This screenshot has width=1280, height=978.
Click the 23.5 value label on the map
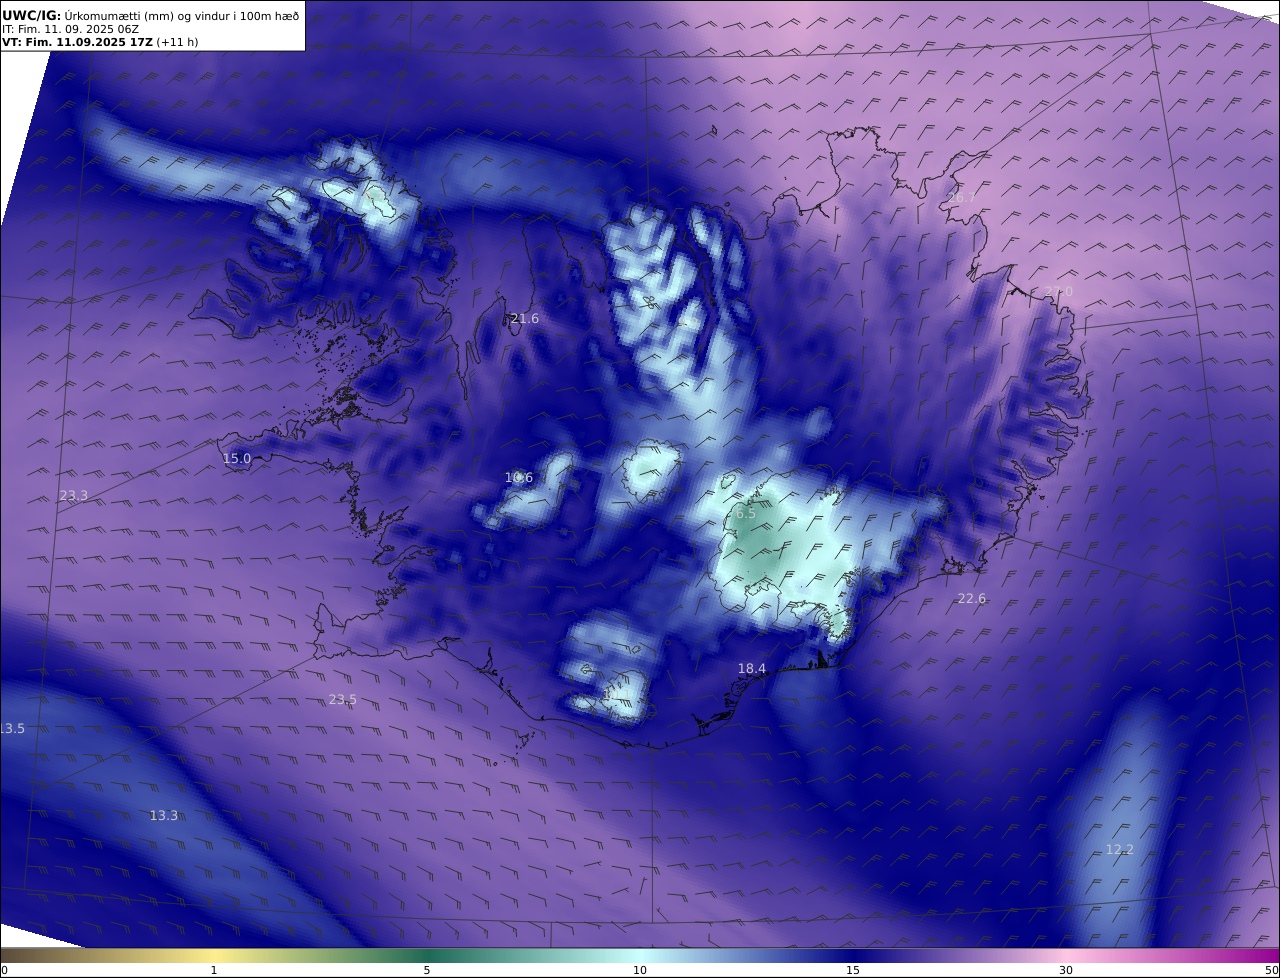coord(343,700)
